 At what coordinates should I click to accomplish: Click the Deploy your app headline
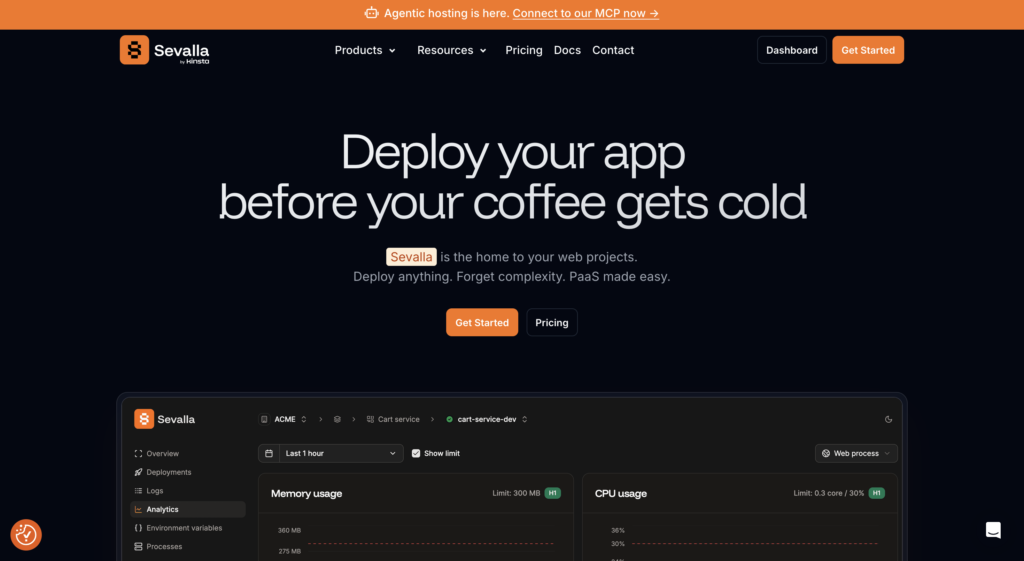pos(513,153)
